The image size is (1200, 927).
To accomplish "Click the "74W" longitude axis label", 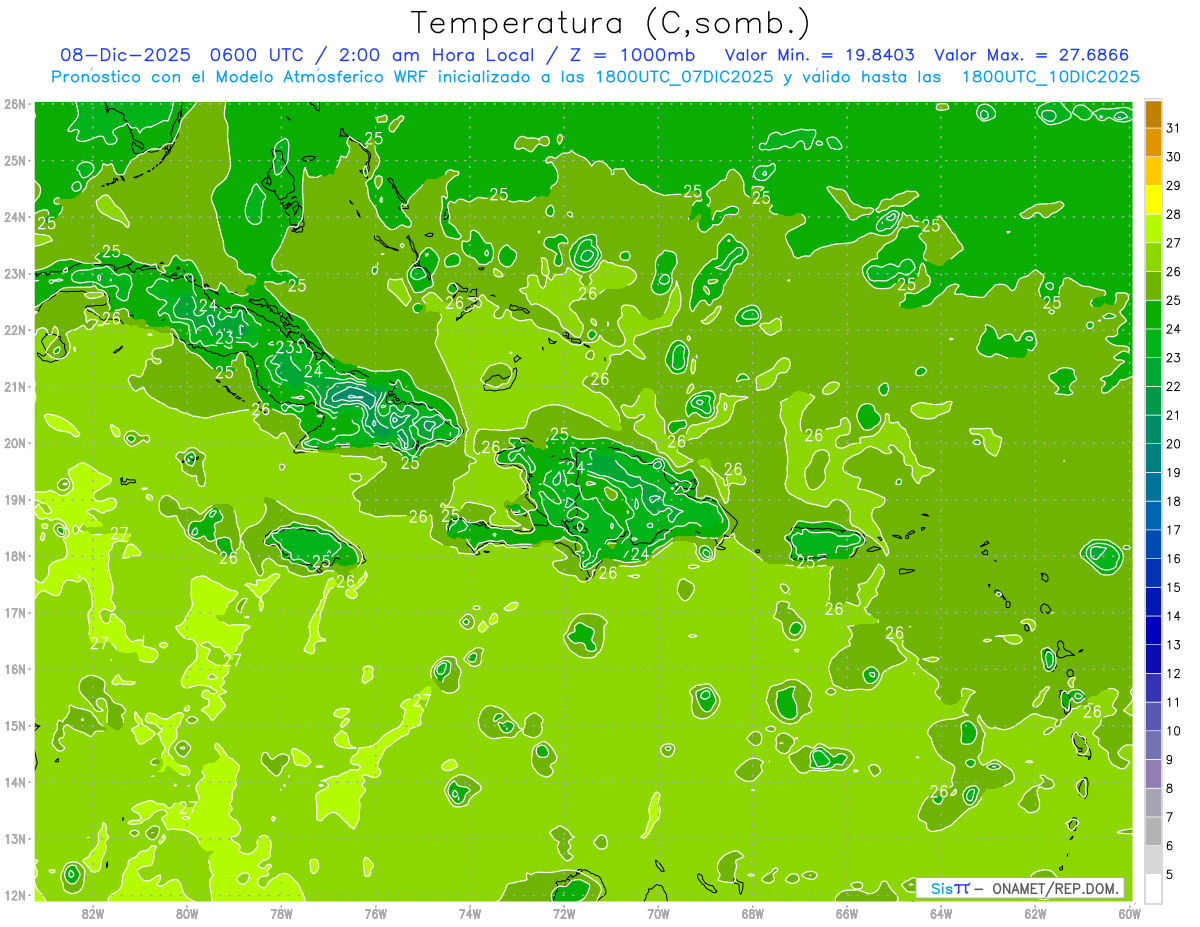I will (x=470, y=913).
